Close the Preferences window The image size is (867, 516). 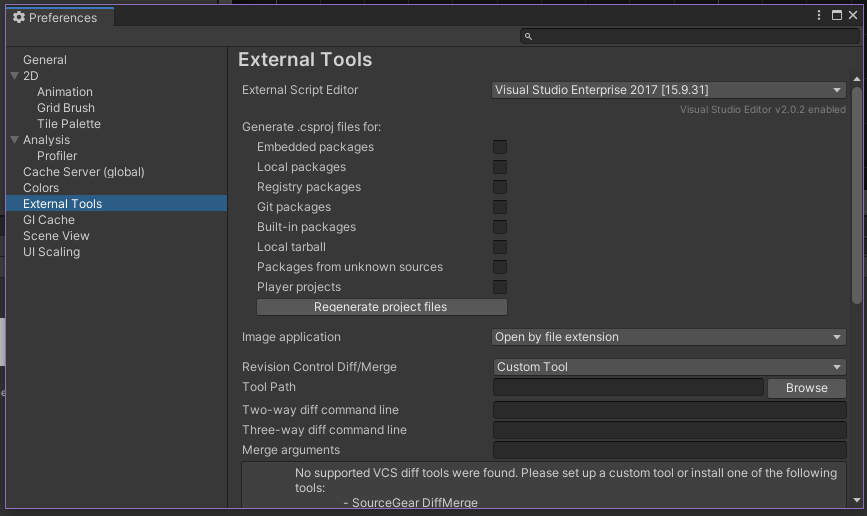click(855, 16)
